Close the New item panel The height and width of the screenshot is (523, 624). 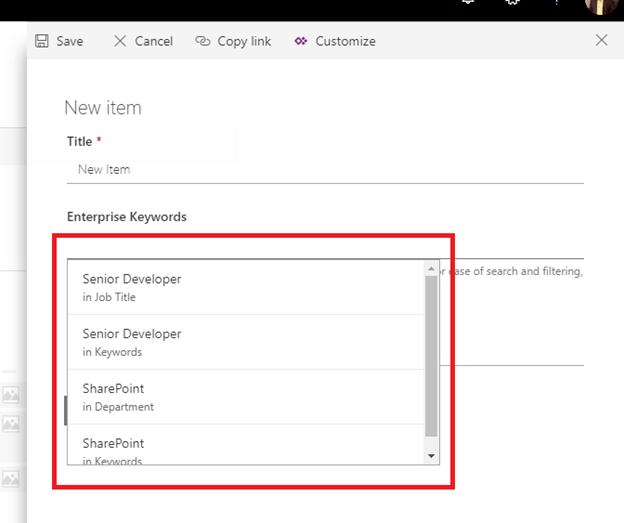(601, 40)
